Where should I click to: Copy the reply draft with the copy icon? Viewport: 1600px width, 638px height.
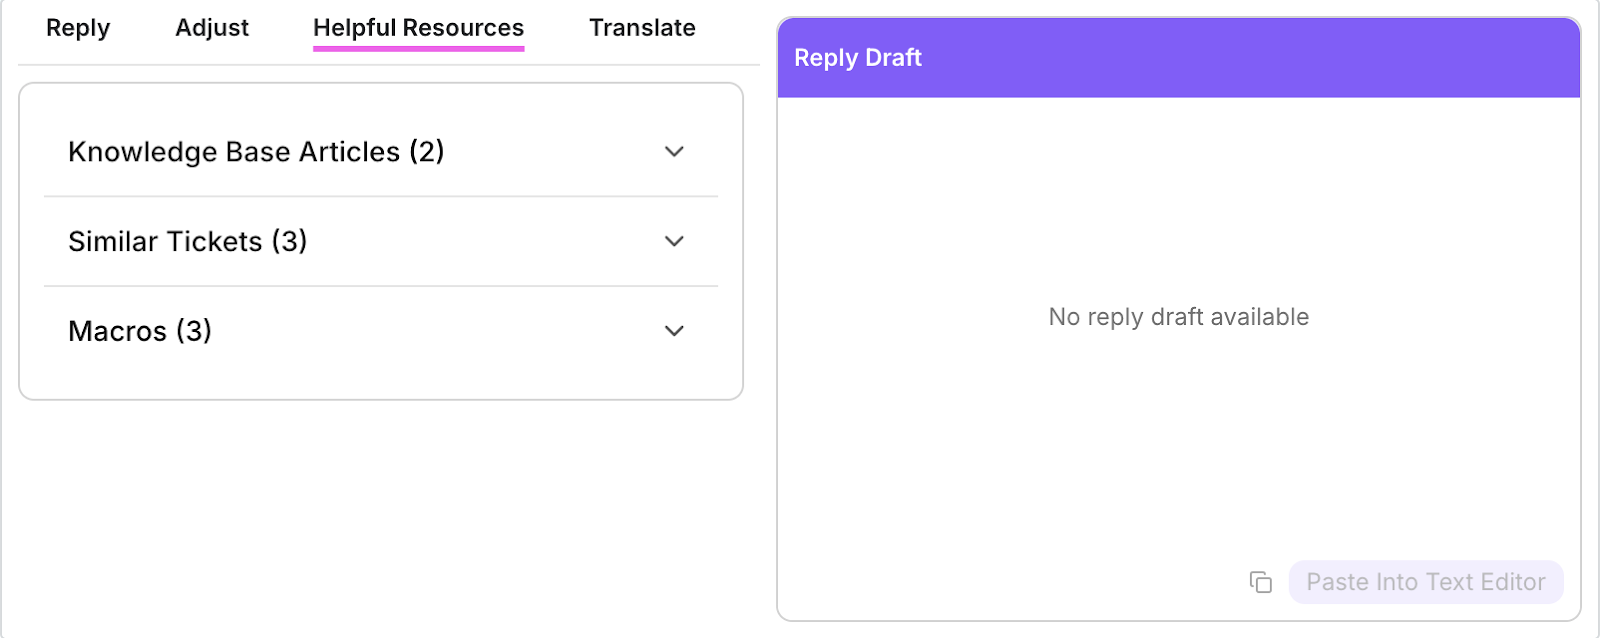tap(1260, 582)
